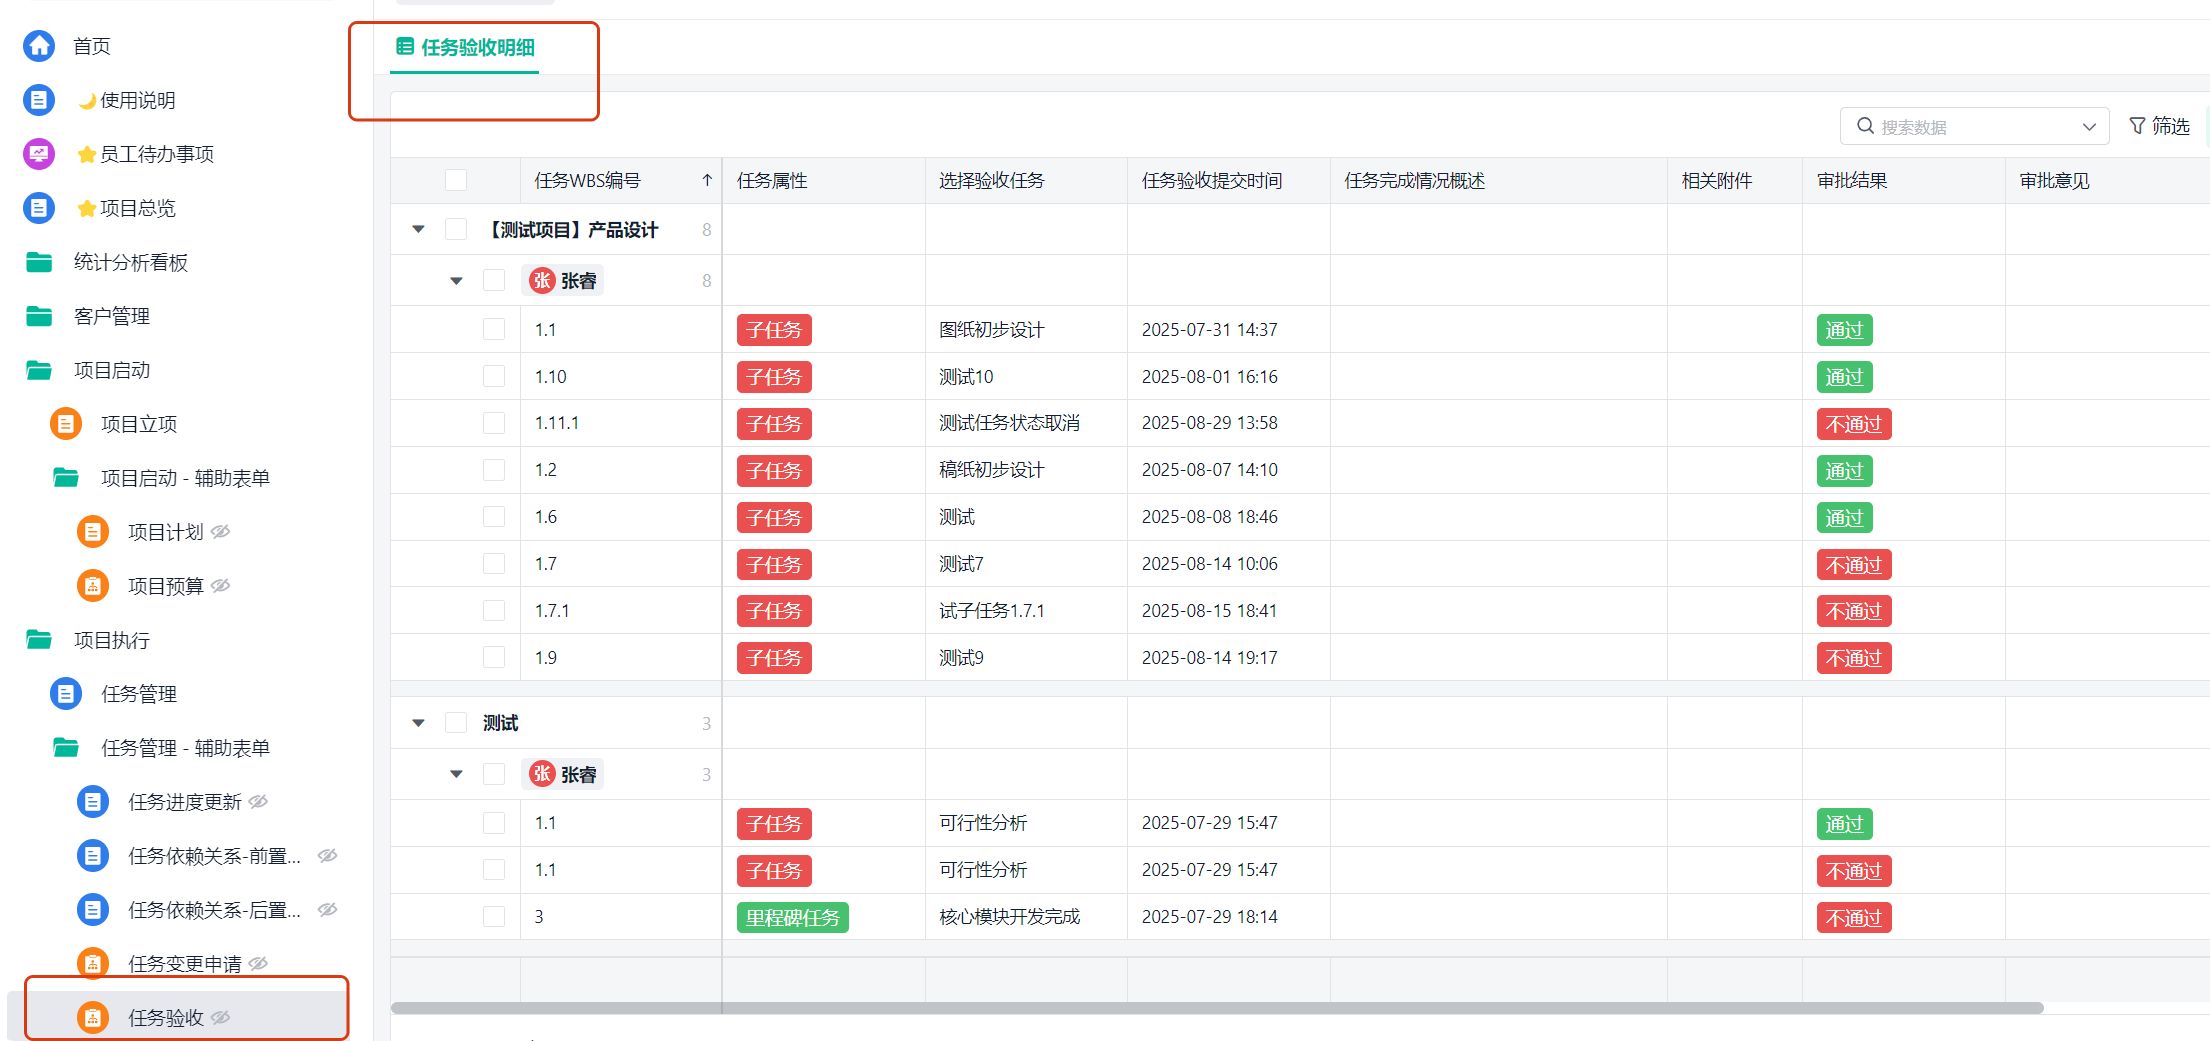2210x1041 pixels.
Task: Click the sort arrow on 任务WBS编号
Action: [x=707, y=181]
